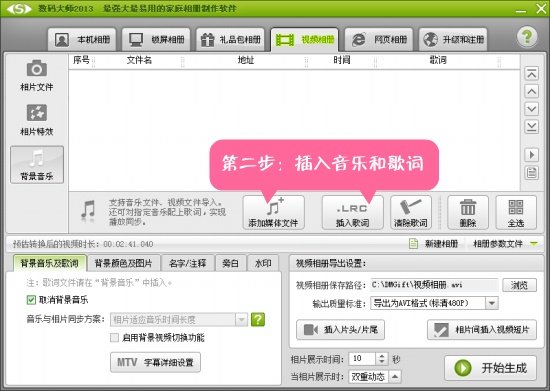
Task: Click the 视频相册保存路径 input field
Action: point(434,285)
